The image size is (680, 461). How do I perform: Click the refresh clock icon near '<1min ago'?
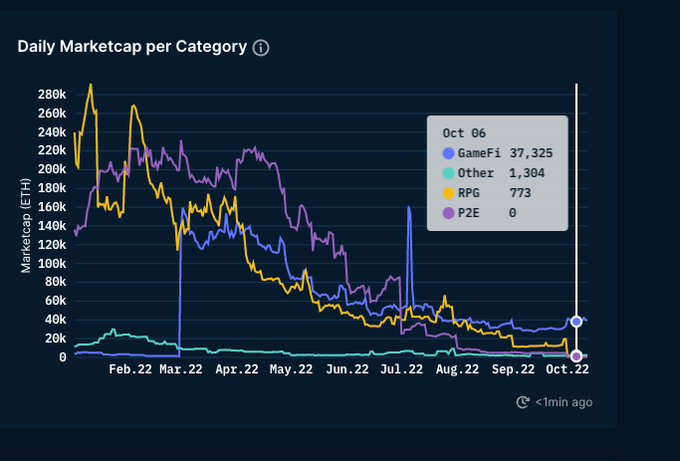522,402
